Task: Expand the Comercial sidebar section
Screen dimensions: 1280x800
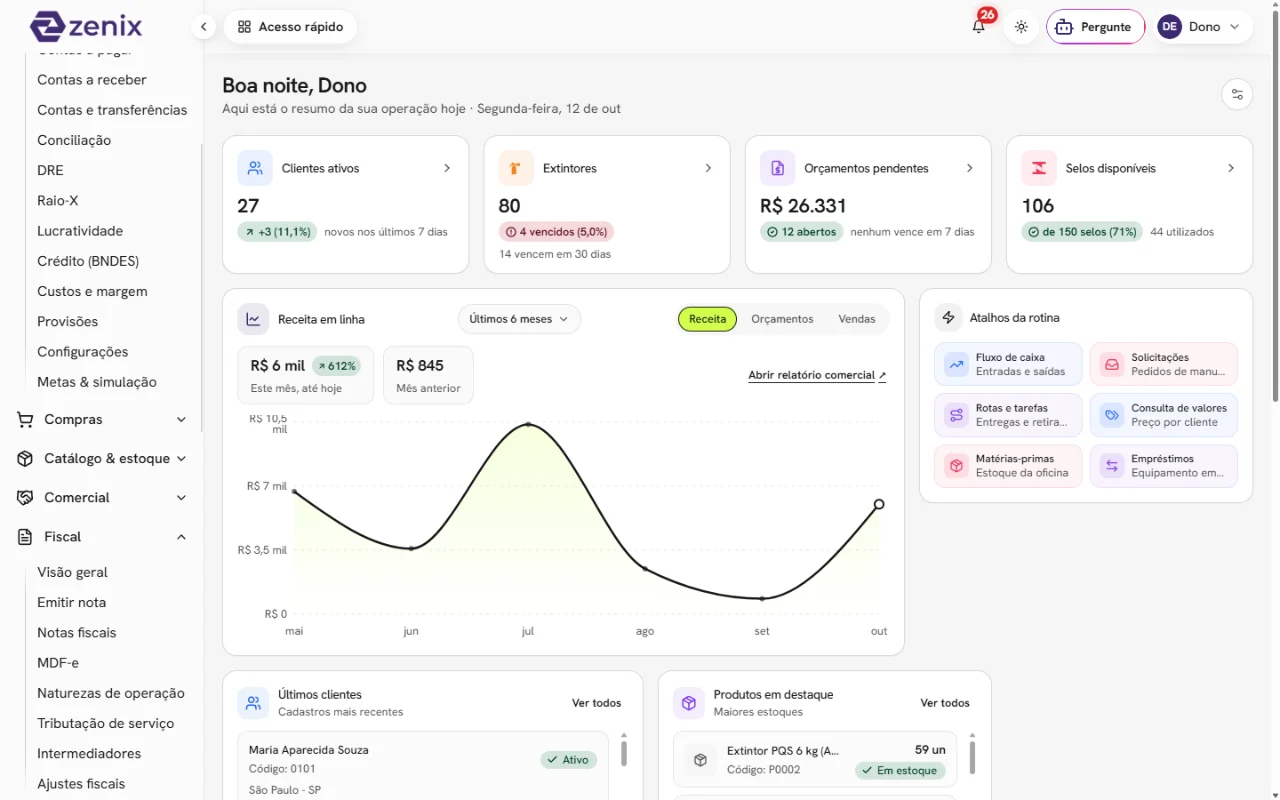Action: point(102,498)
